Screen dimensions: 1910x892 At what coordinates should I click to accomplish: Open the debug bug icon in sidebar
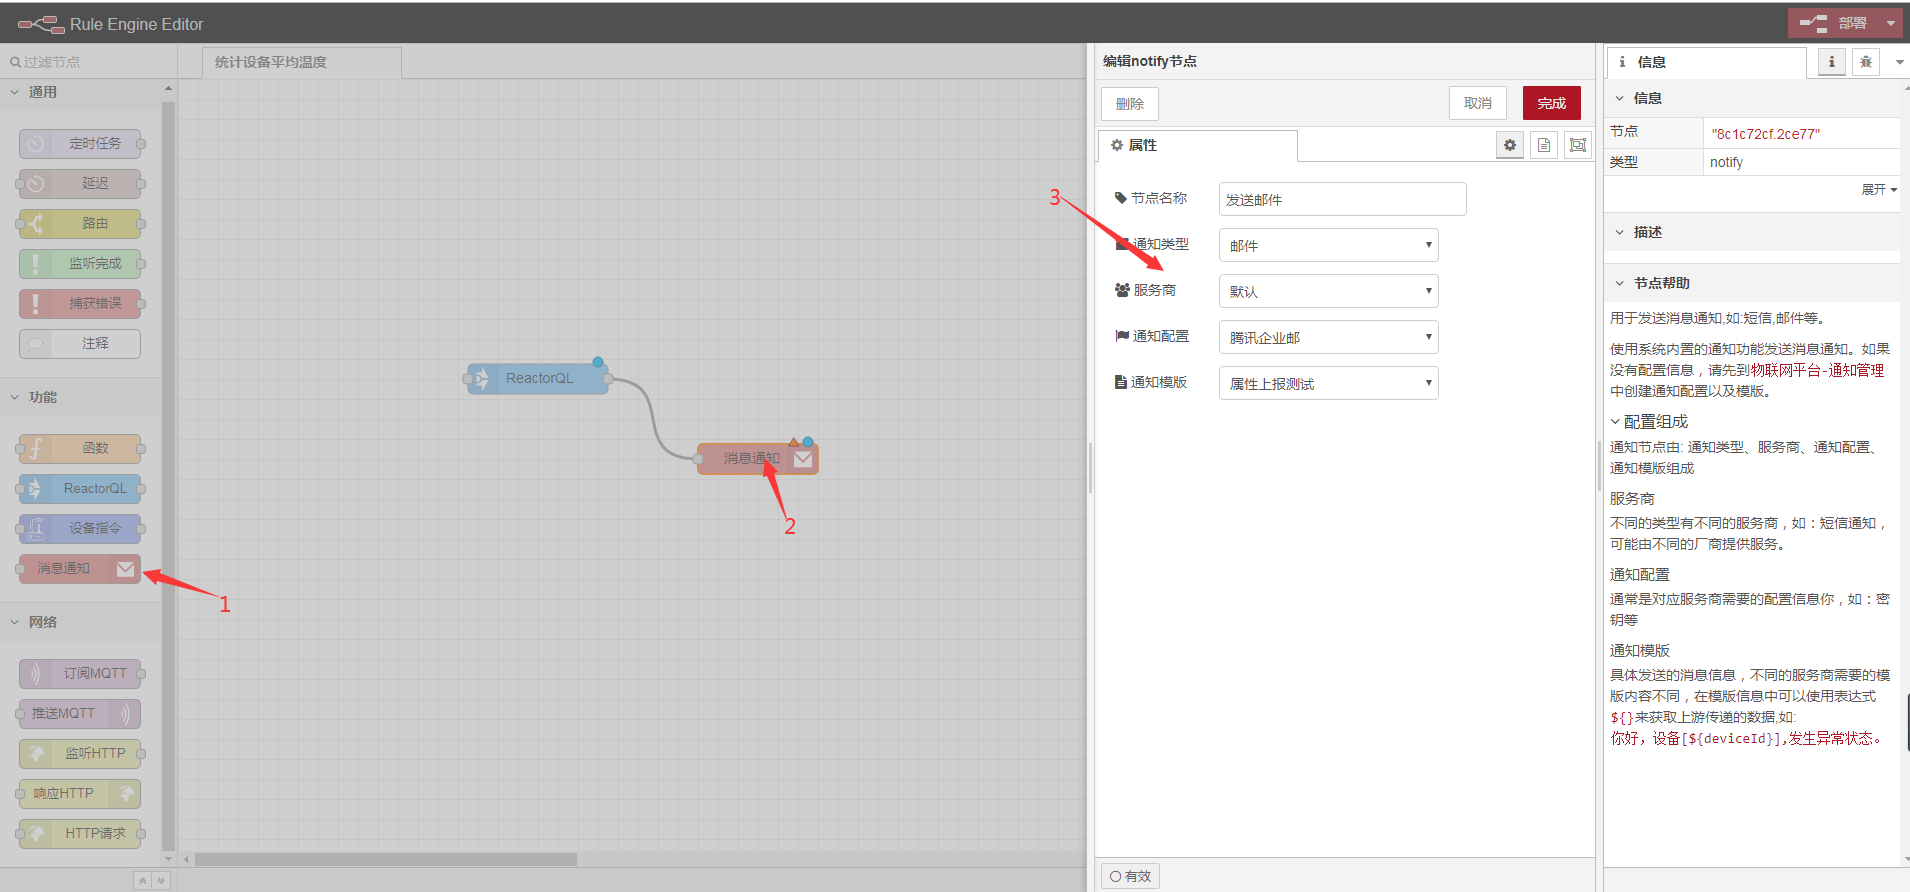tap(1865, 62)
